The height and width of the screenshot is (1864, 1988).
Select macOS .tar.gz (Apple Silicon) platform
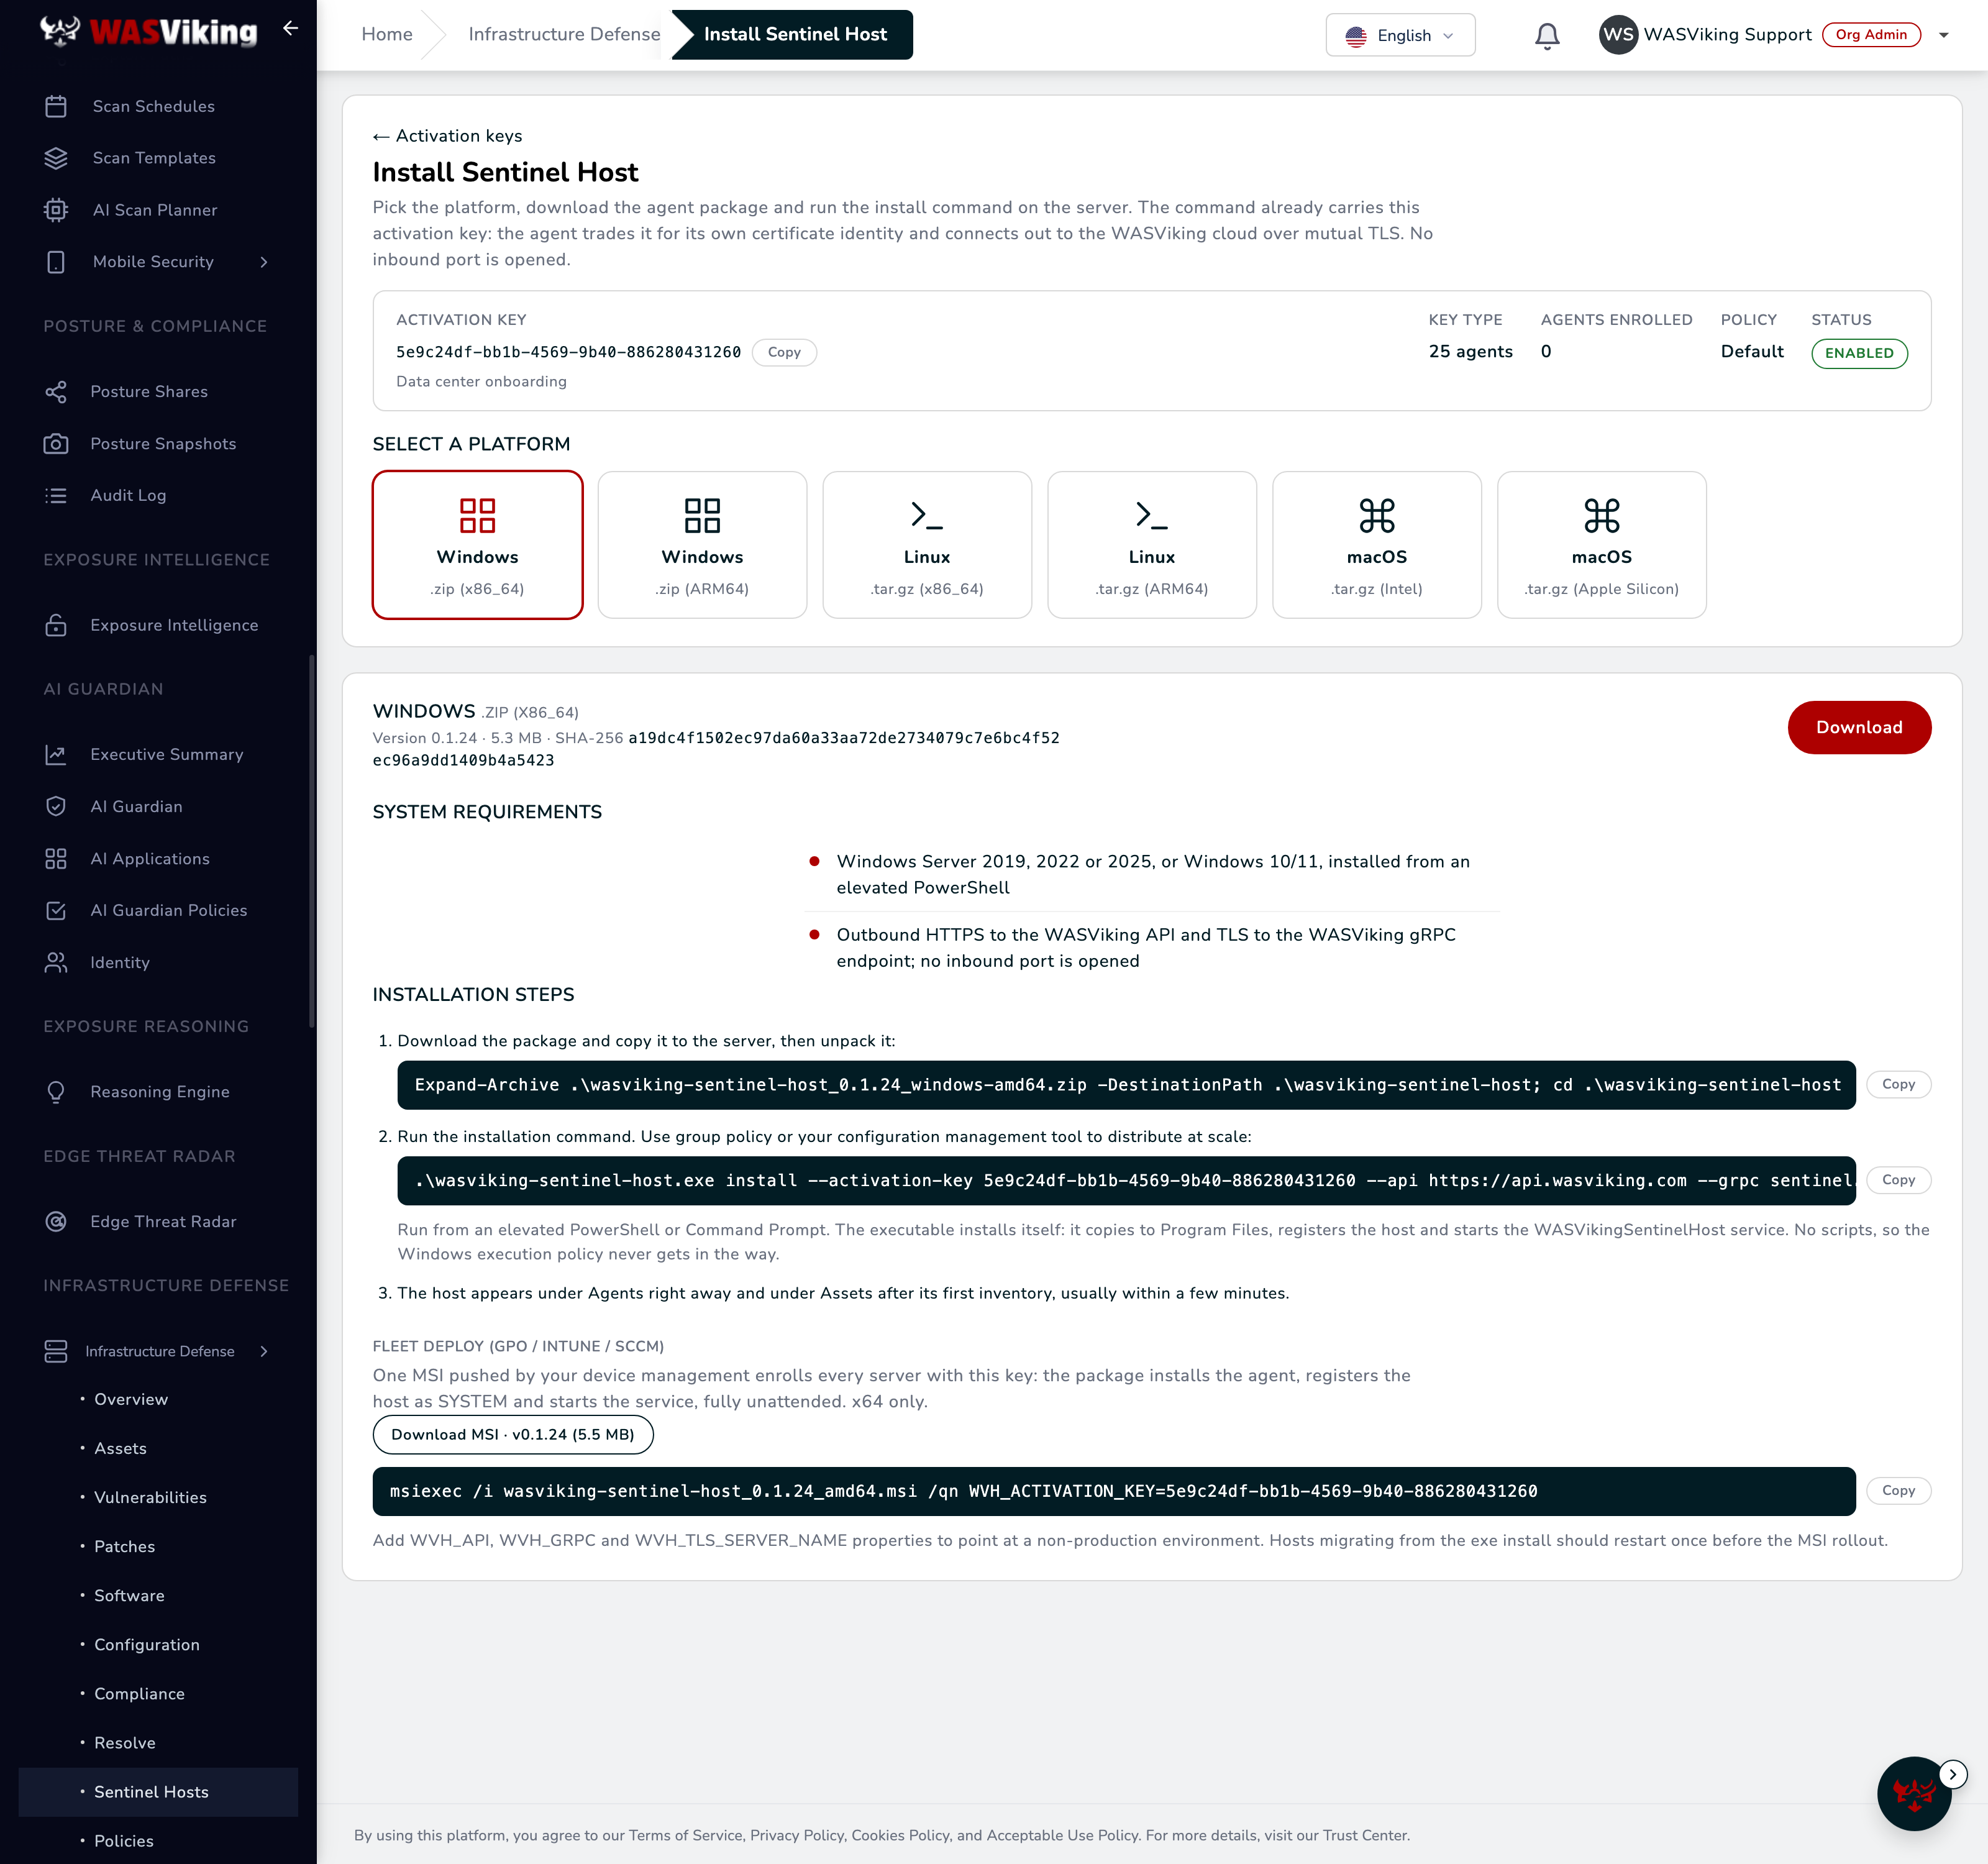[1602, 545]
